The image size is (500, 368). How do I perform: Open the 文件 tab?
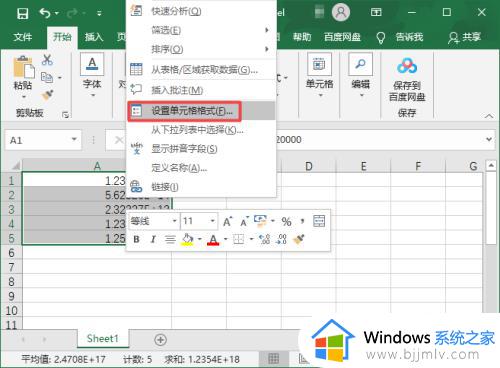(23, 37)
